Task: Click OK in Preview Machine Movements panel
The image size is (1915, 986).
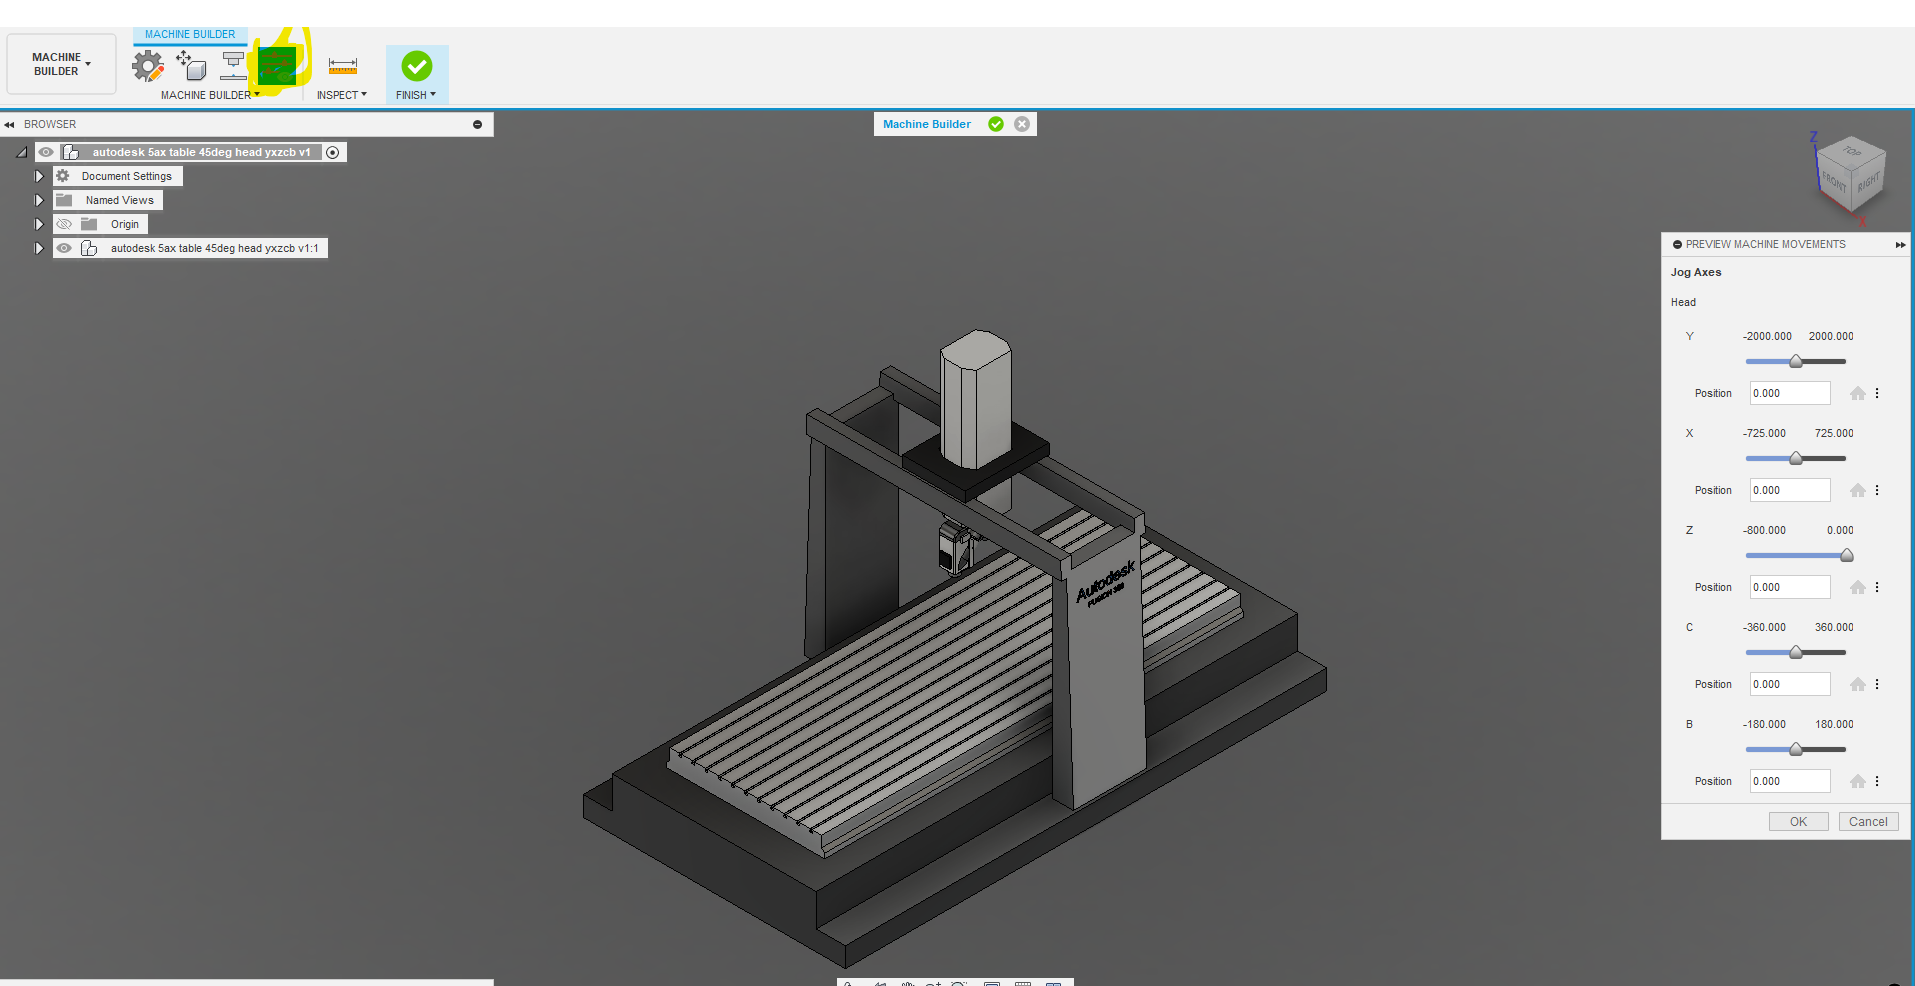Action: [x=1797, y=821]
